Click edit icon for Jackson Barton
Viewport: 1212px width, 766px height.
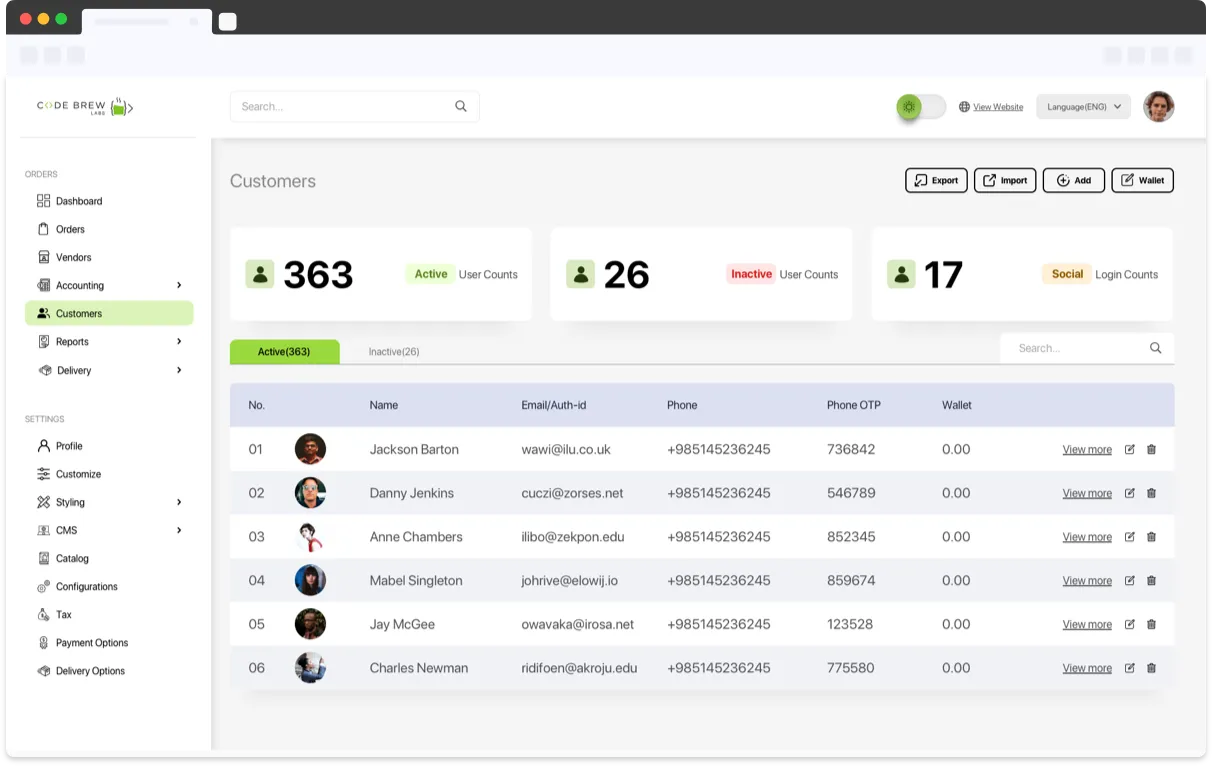click(x=1129, y=450)
